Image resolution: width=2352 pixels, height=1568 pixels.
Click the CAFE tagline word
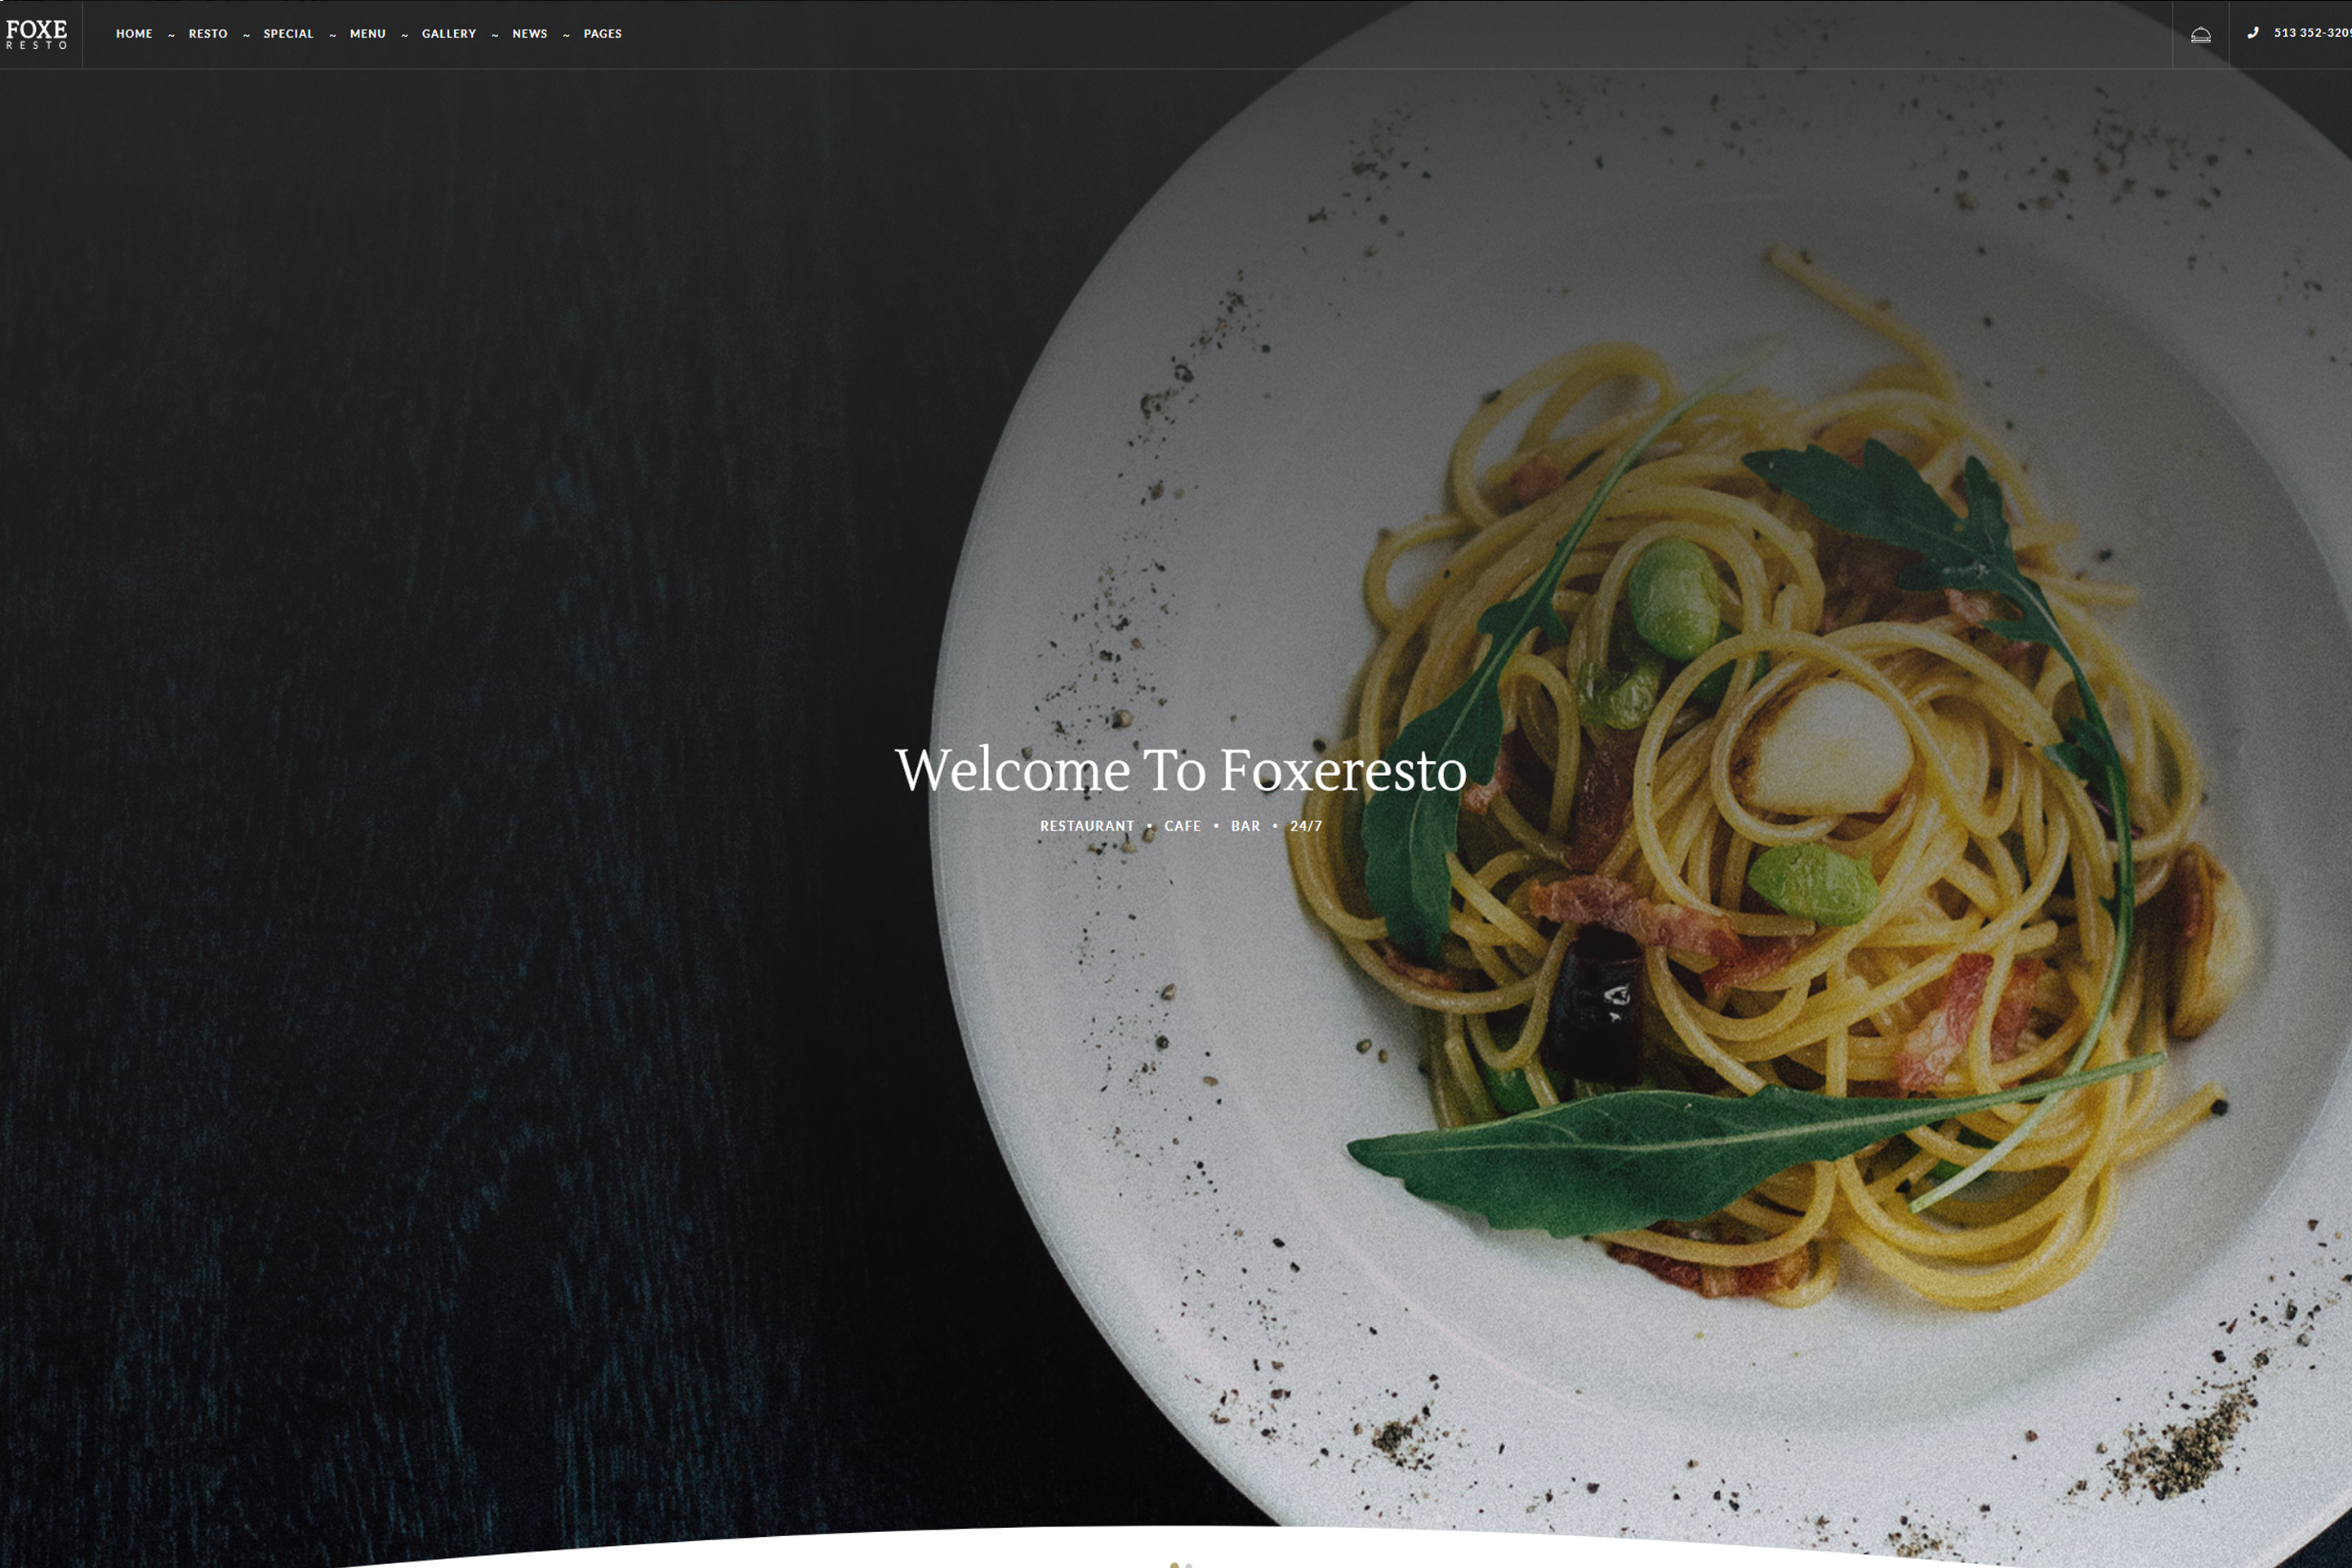[x=1182, y=826]
